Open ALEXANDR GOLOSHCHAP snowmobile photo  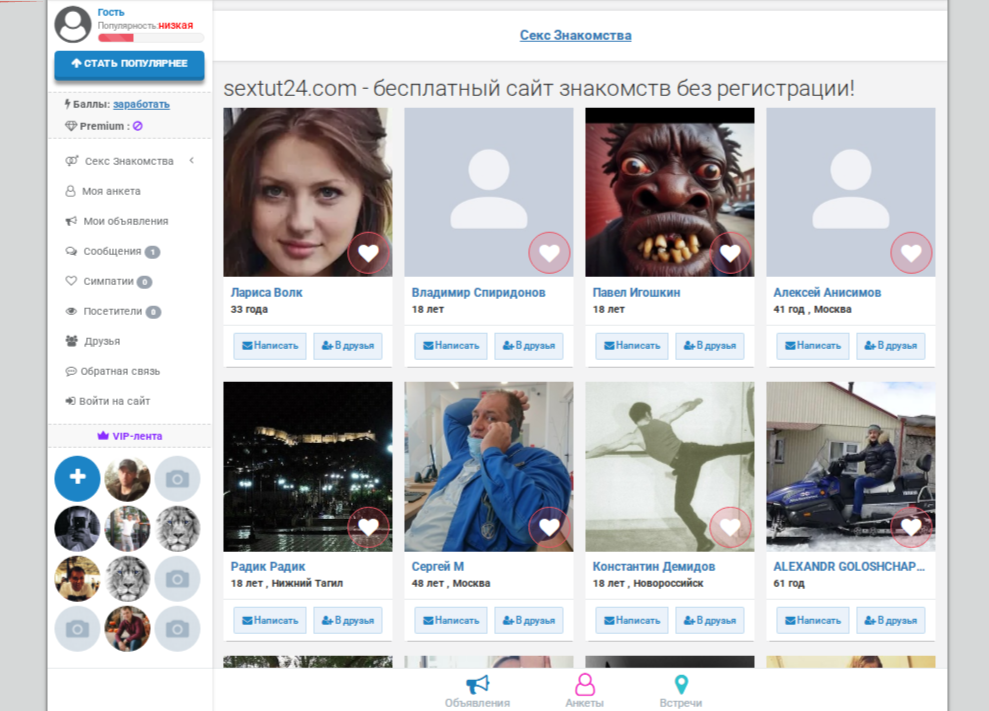851,467
